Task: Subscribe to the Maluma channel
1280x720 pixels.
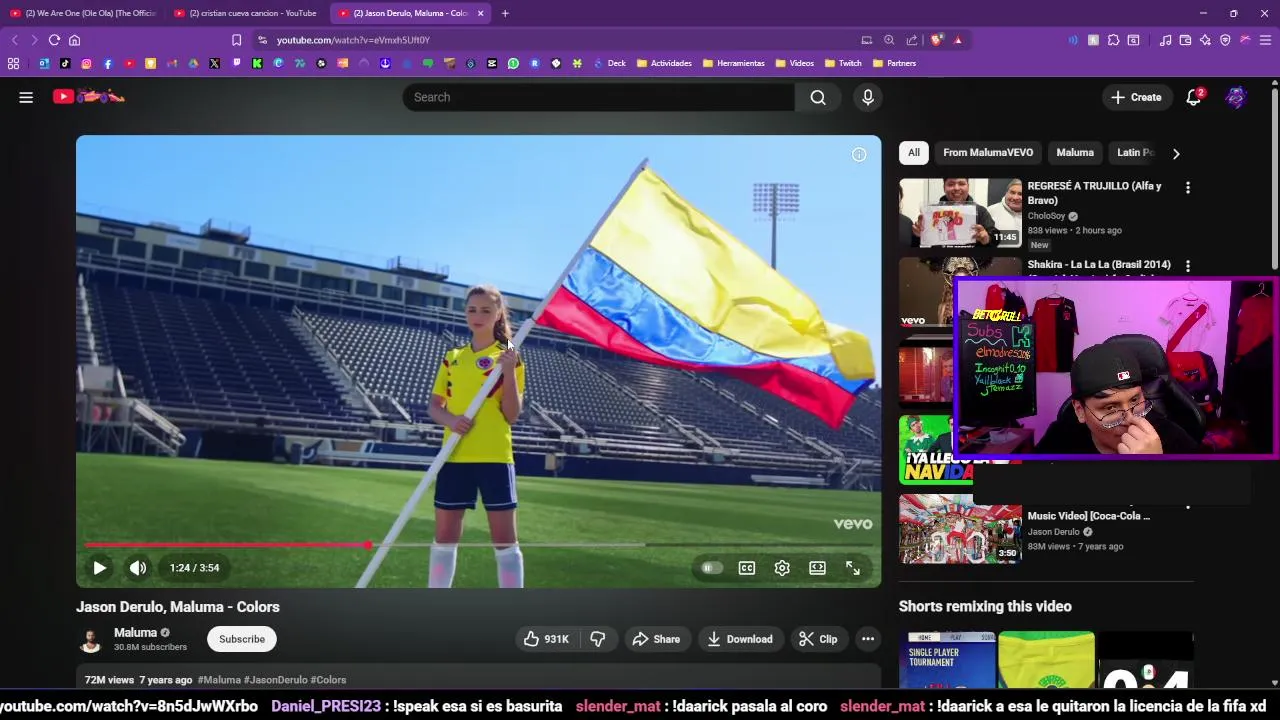Action: coord(242,639)
